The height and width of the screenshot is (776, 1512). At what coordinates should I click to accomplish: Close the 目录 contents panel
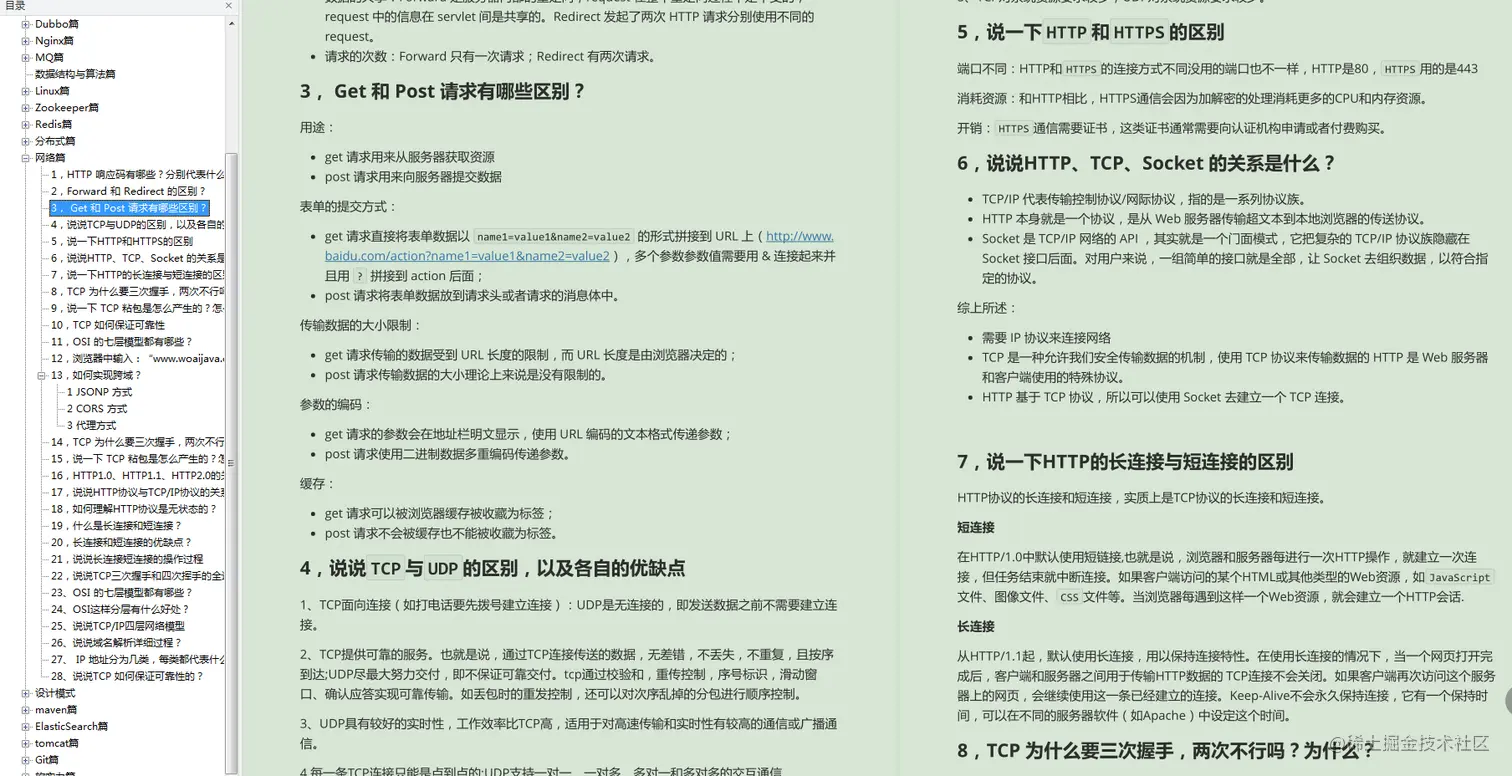point(228,6)
